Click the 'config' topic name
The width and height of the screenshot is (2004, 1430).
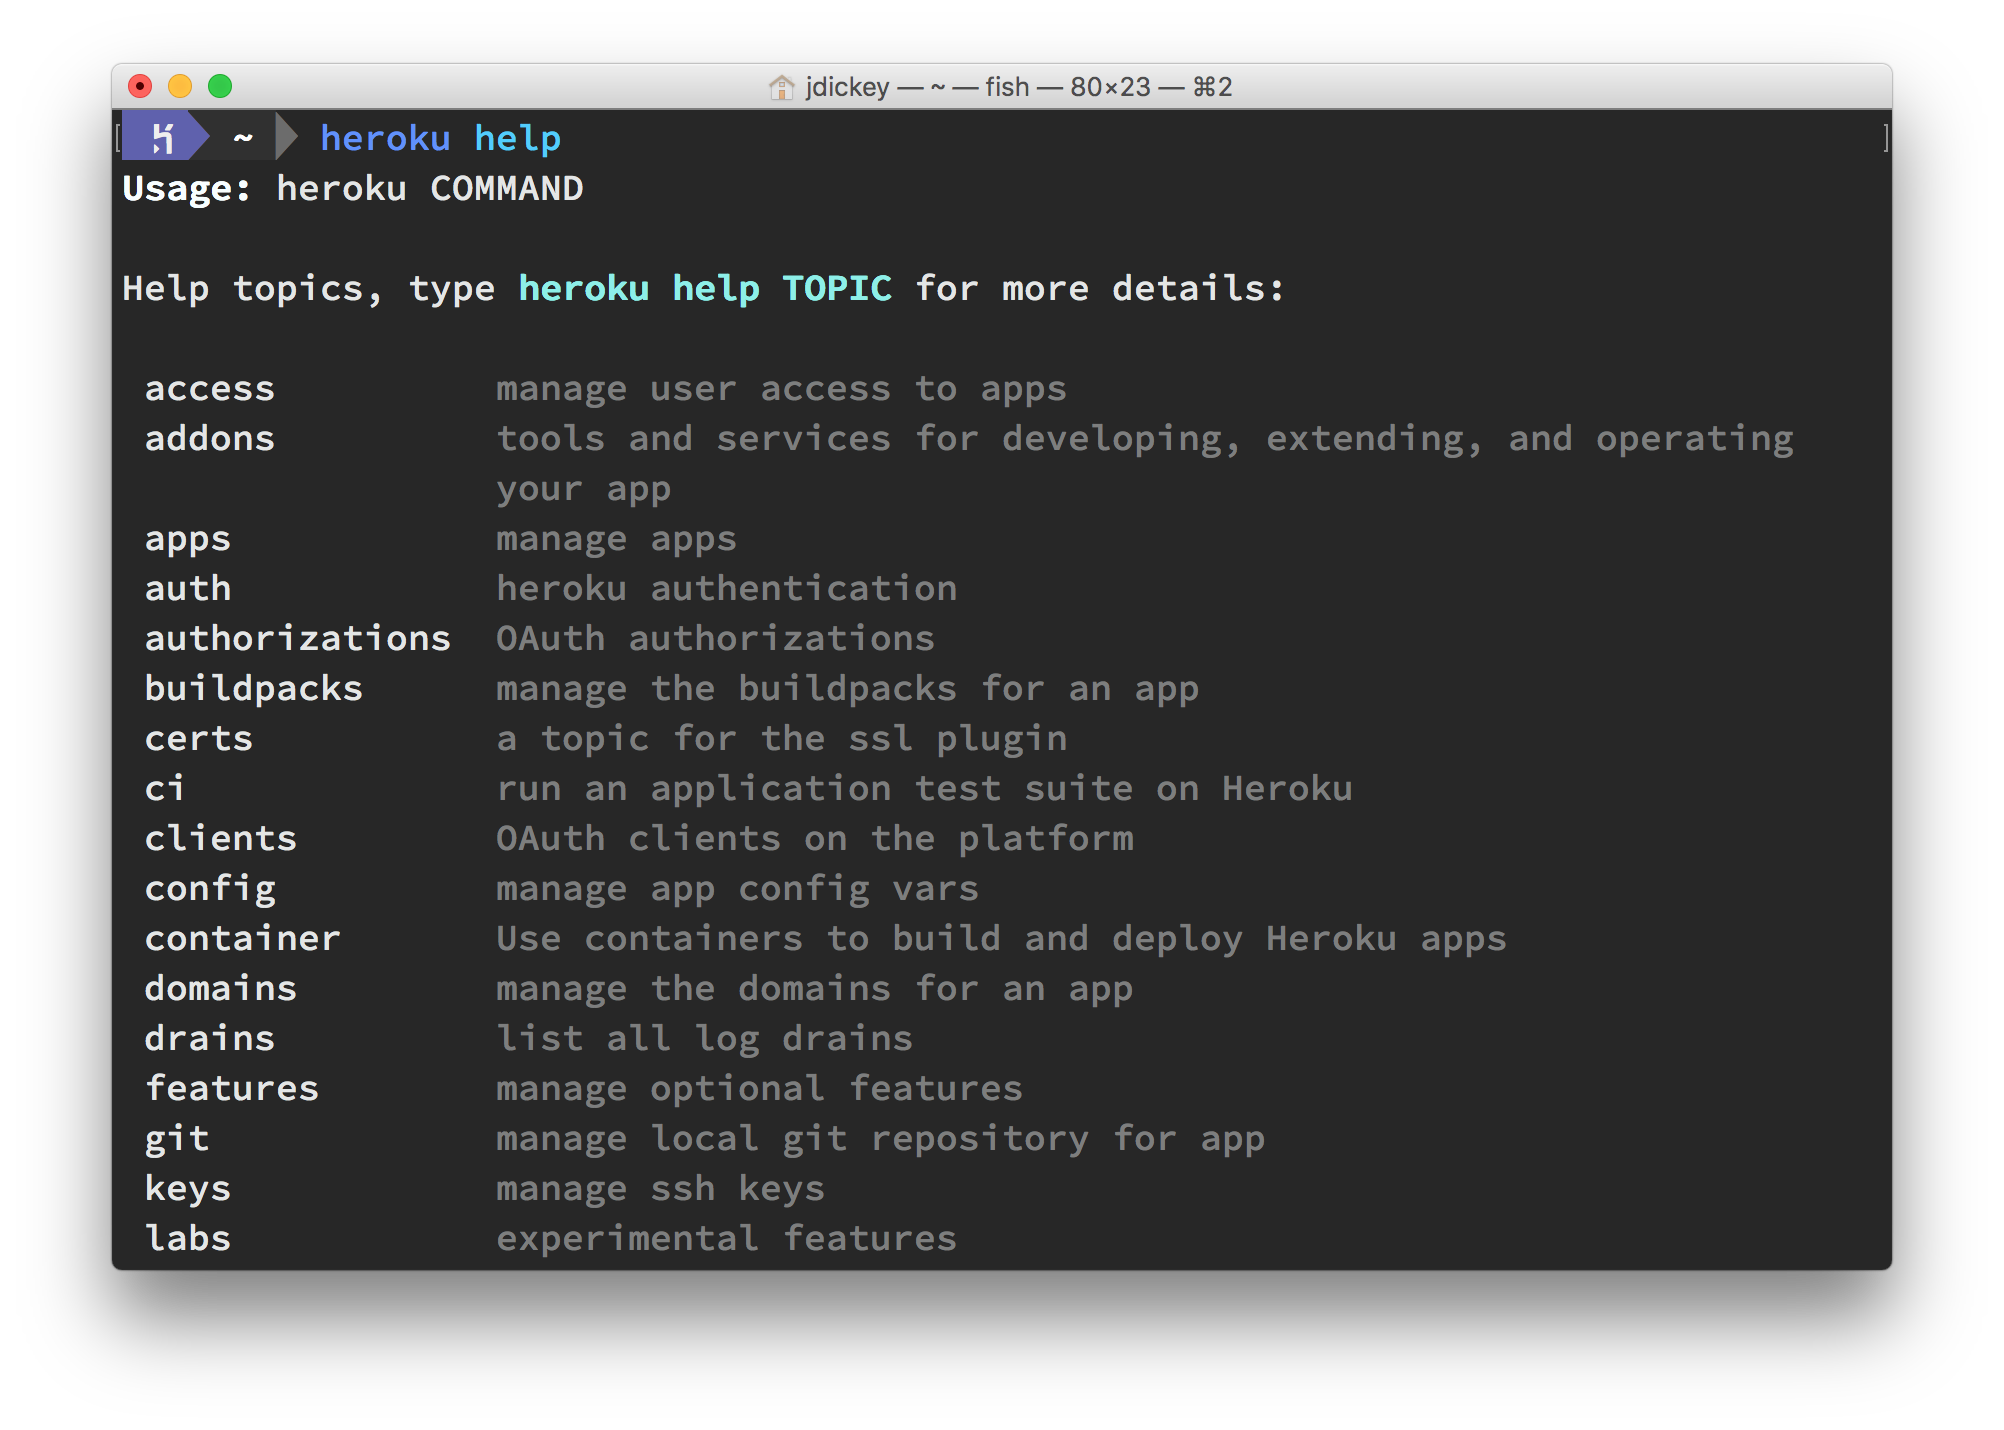tap(210, 890)
